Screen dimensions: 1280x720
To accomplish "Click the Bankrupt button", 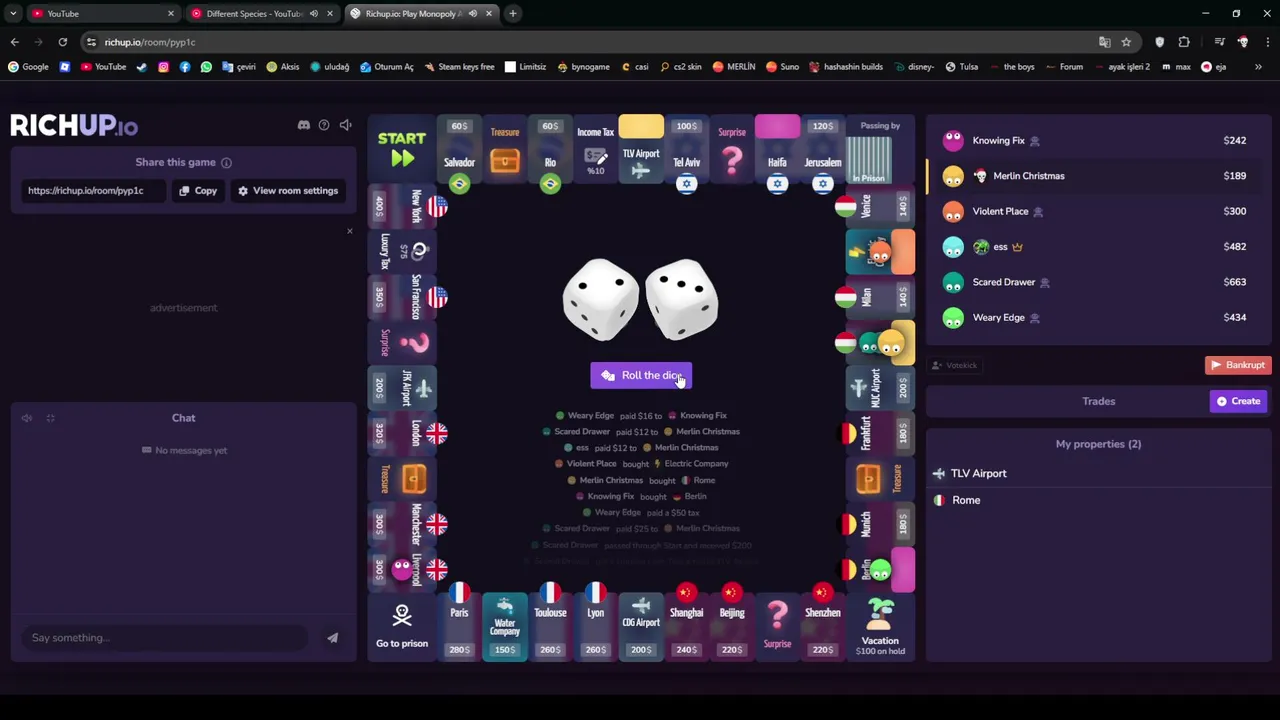I will (1238, 365).
